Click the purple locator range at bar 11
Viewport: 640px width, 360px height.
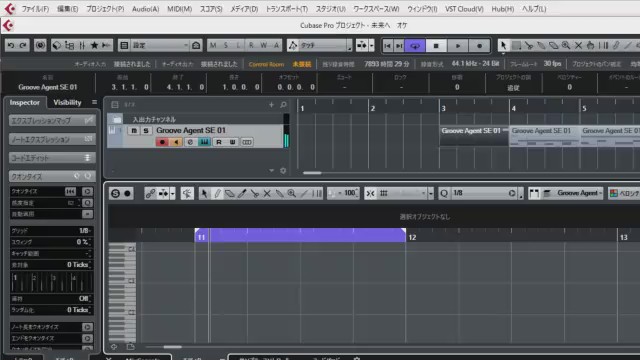click(x=300, y=235)
